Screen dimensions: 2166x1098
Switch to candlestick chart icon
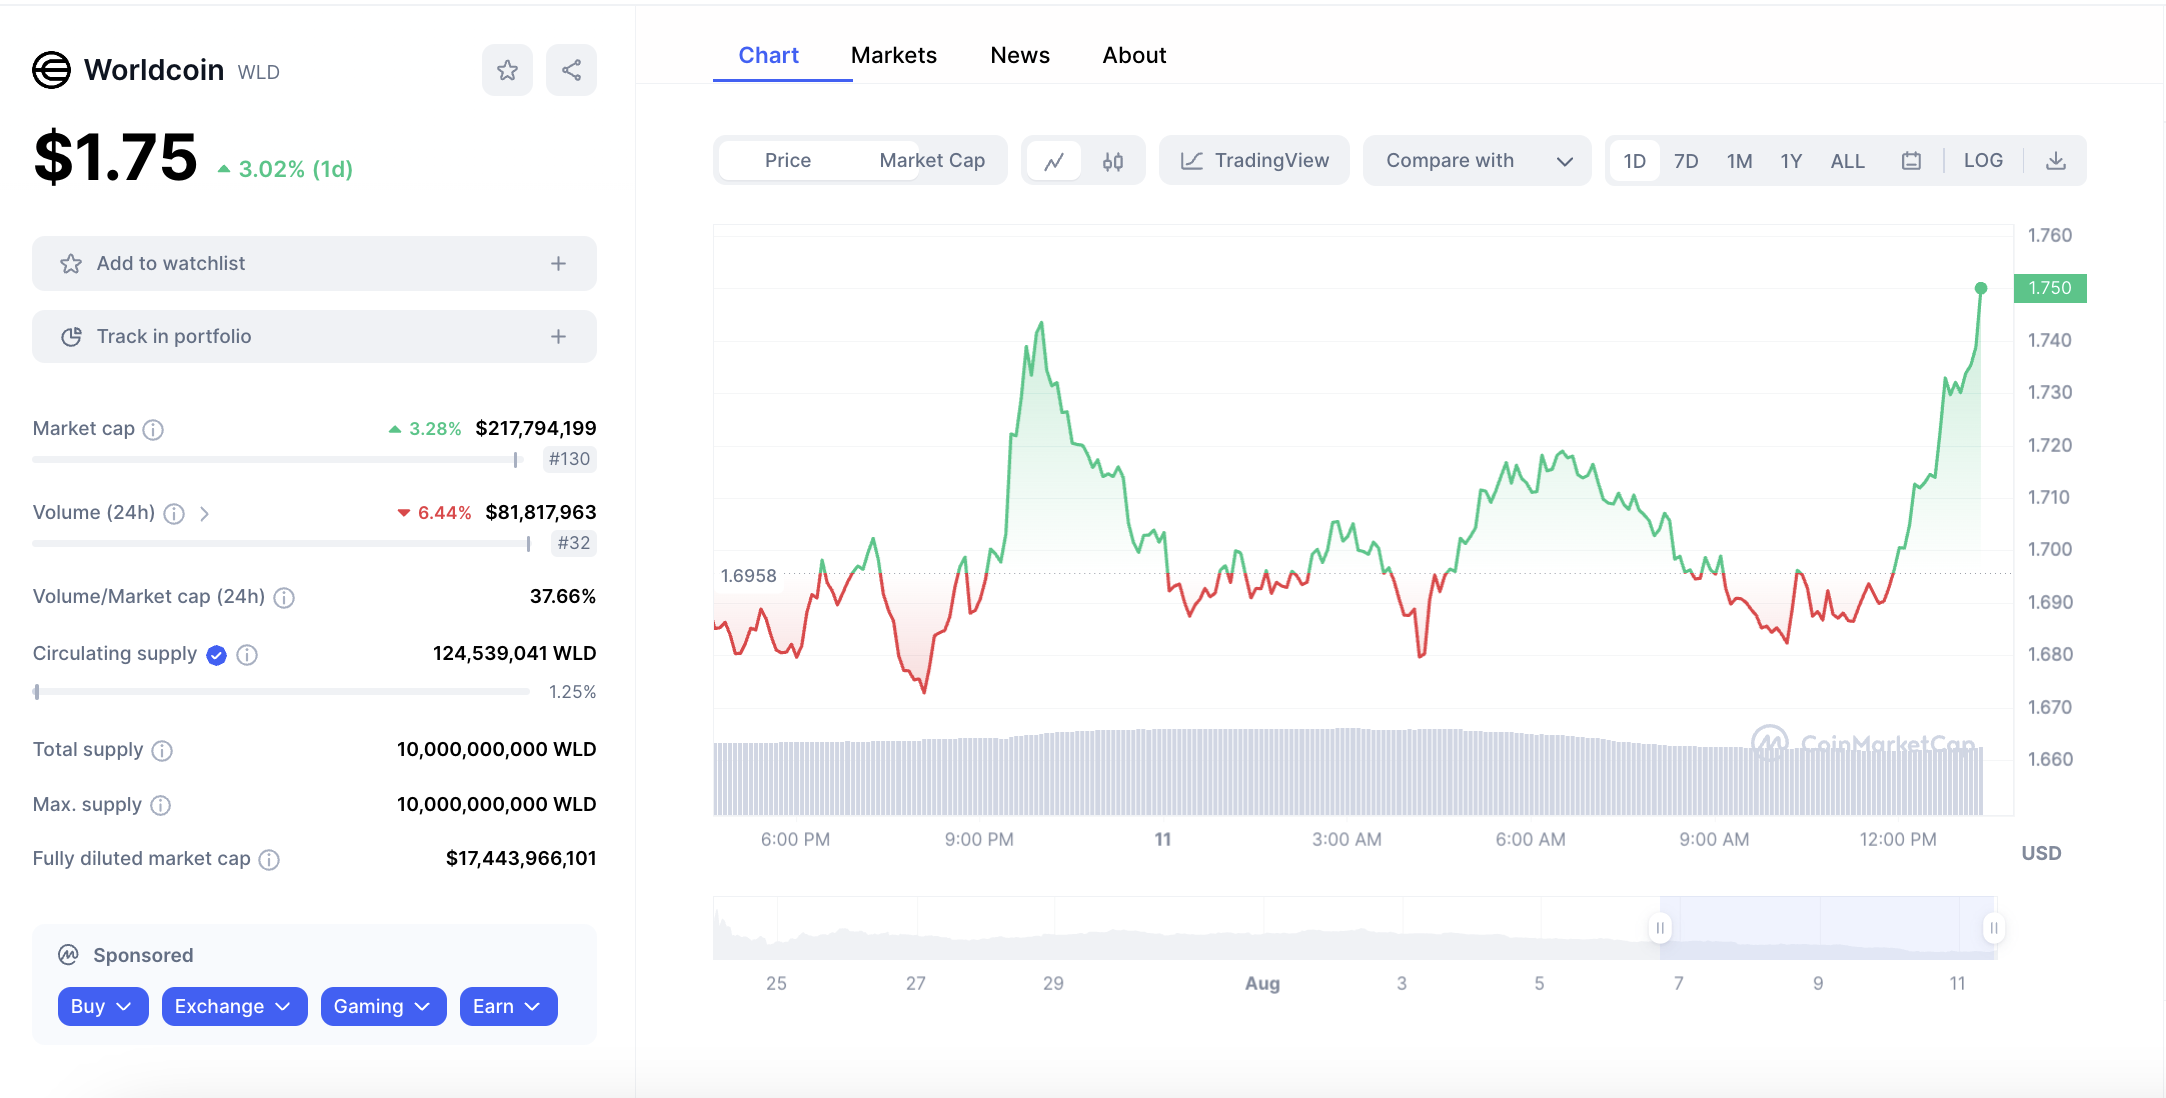click(1113, 161)
